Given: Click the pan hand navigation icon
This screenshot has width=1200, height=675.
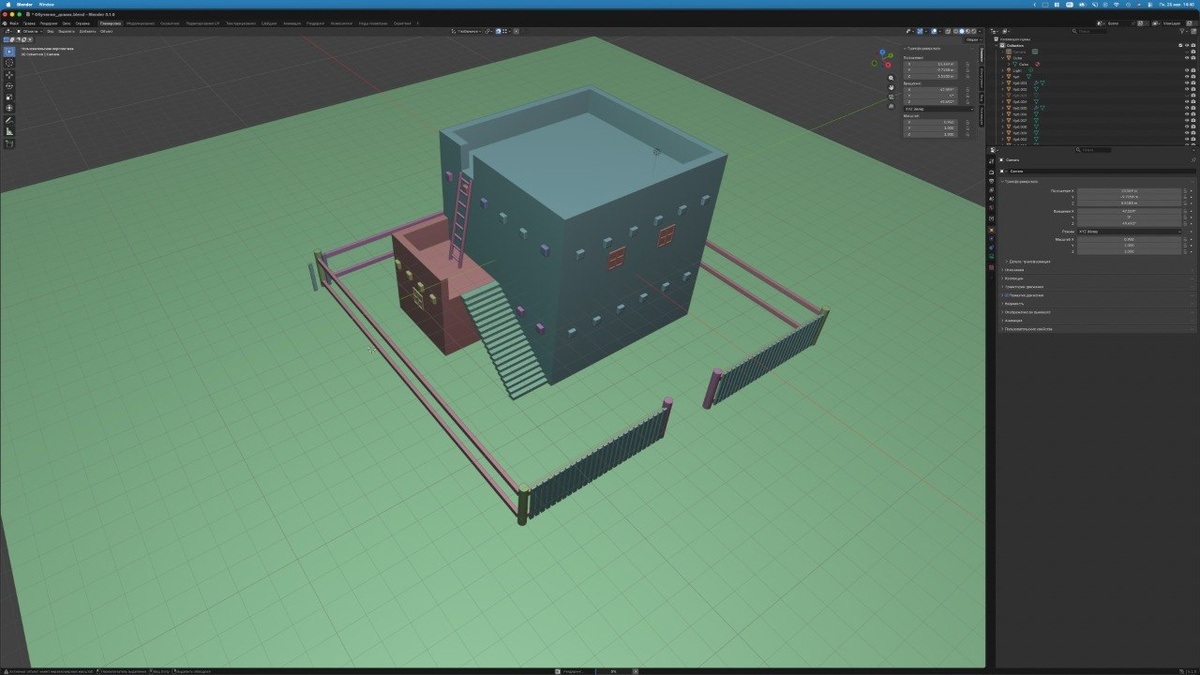Looking at the screenshot, I should tap(891, 87).
